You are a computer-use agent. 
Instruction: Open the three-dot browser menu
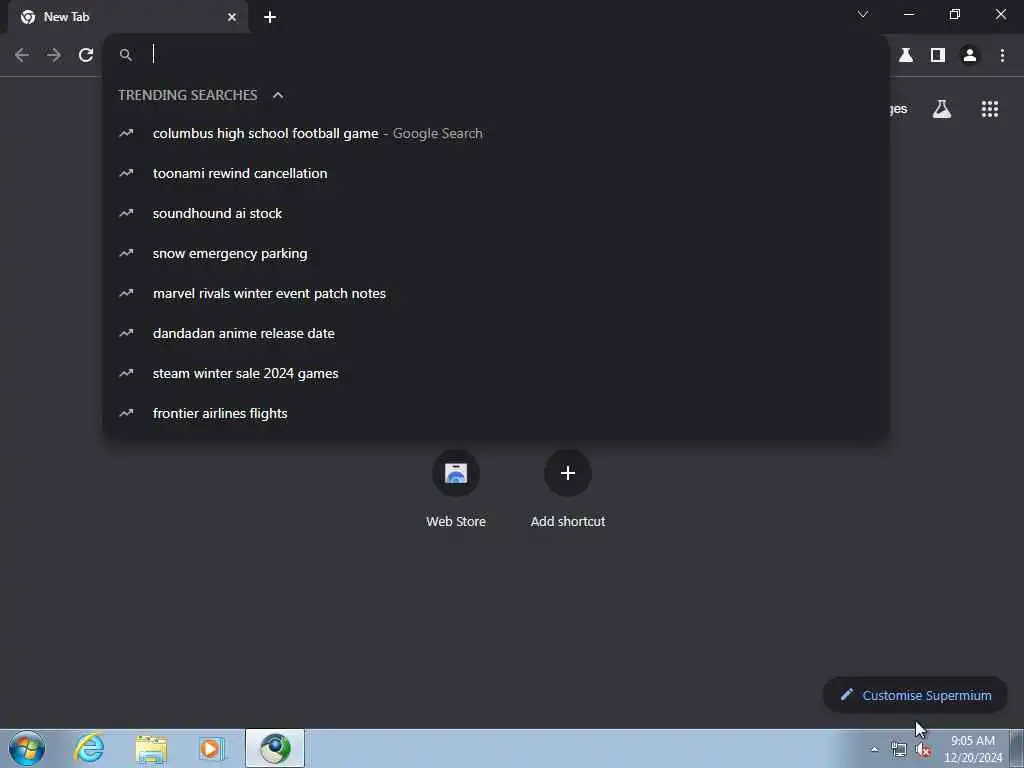click(1002, 56)
